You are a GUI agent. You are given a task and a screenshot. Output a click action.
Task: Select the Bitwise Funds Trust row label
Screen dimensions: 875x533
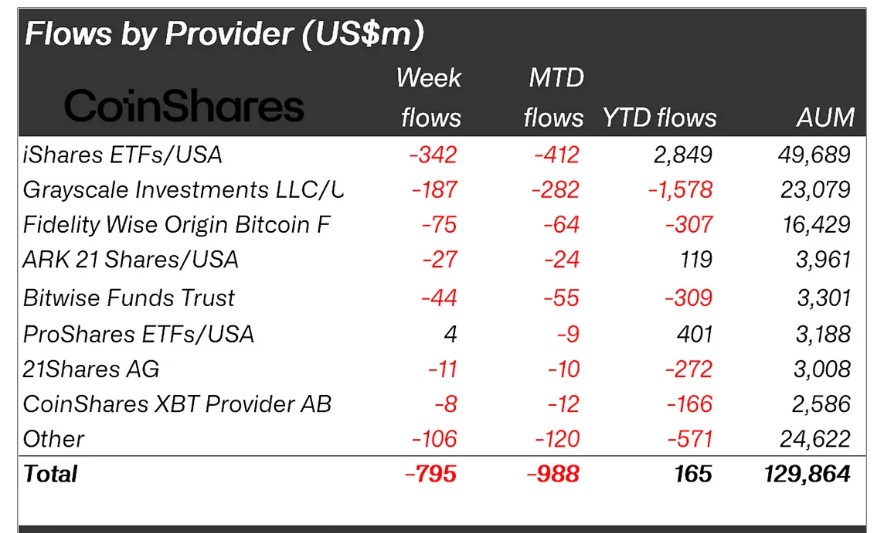click(129, 298)
